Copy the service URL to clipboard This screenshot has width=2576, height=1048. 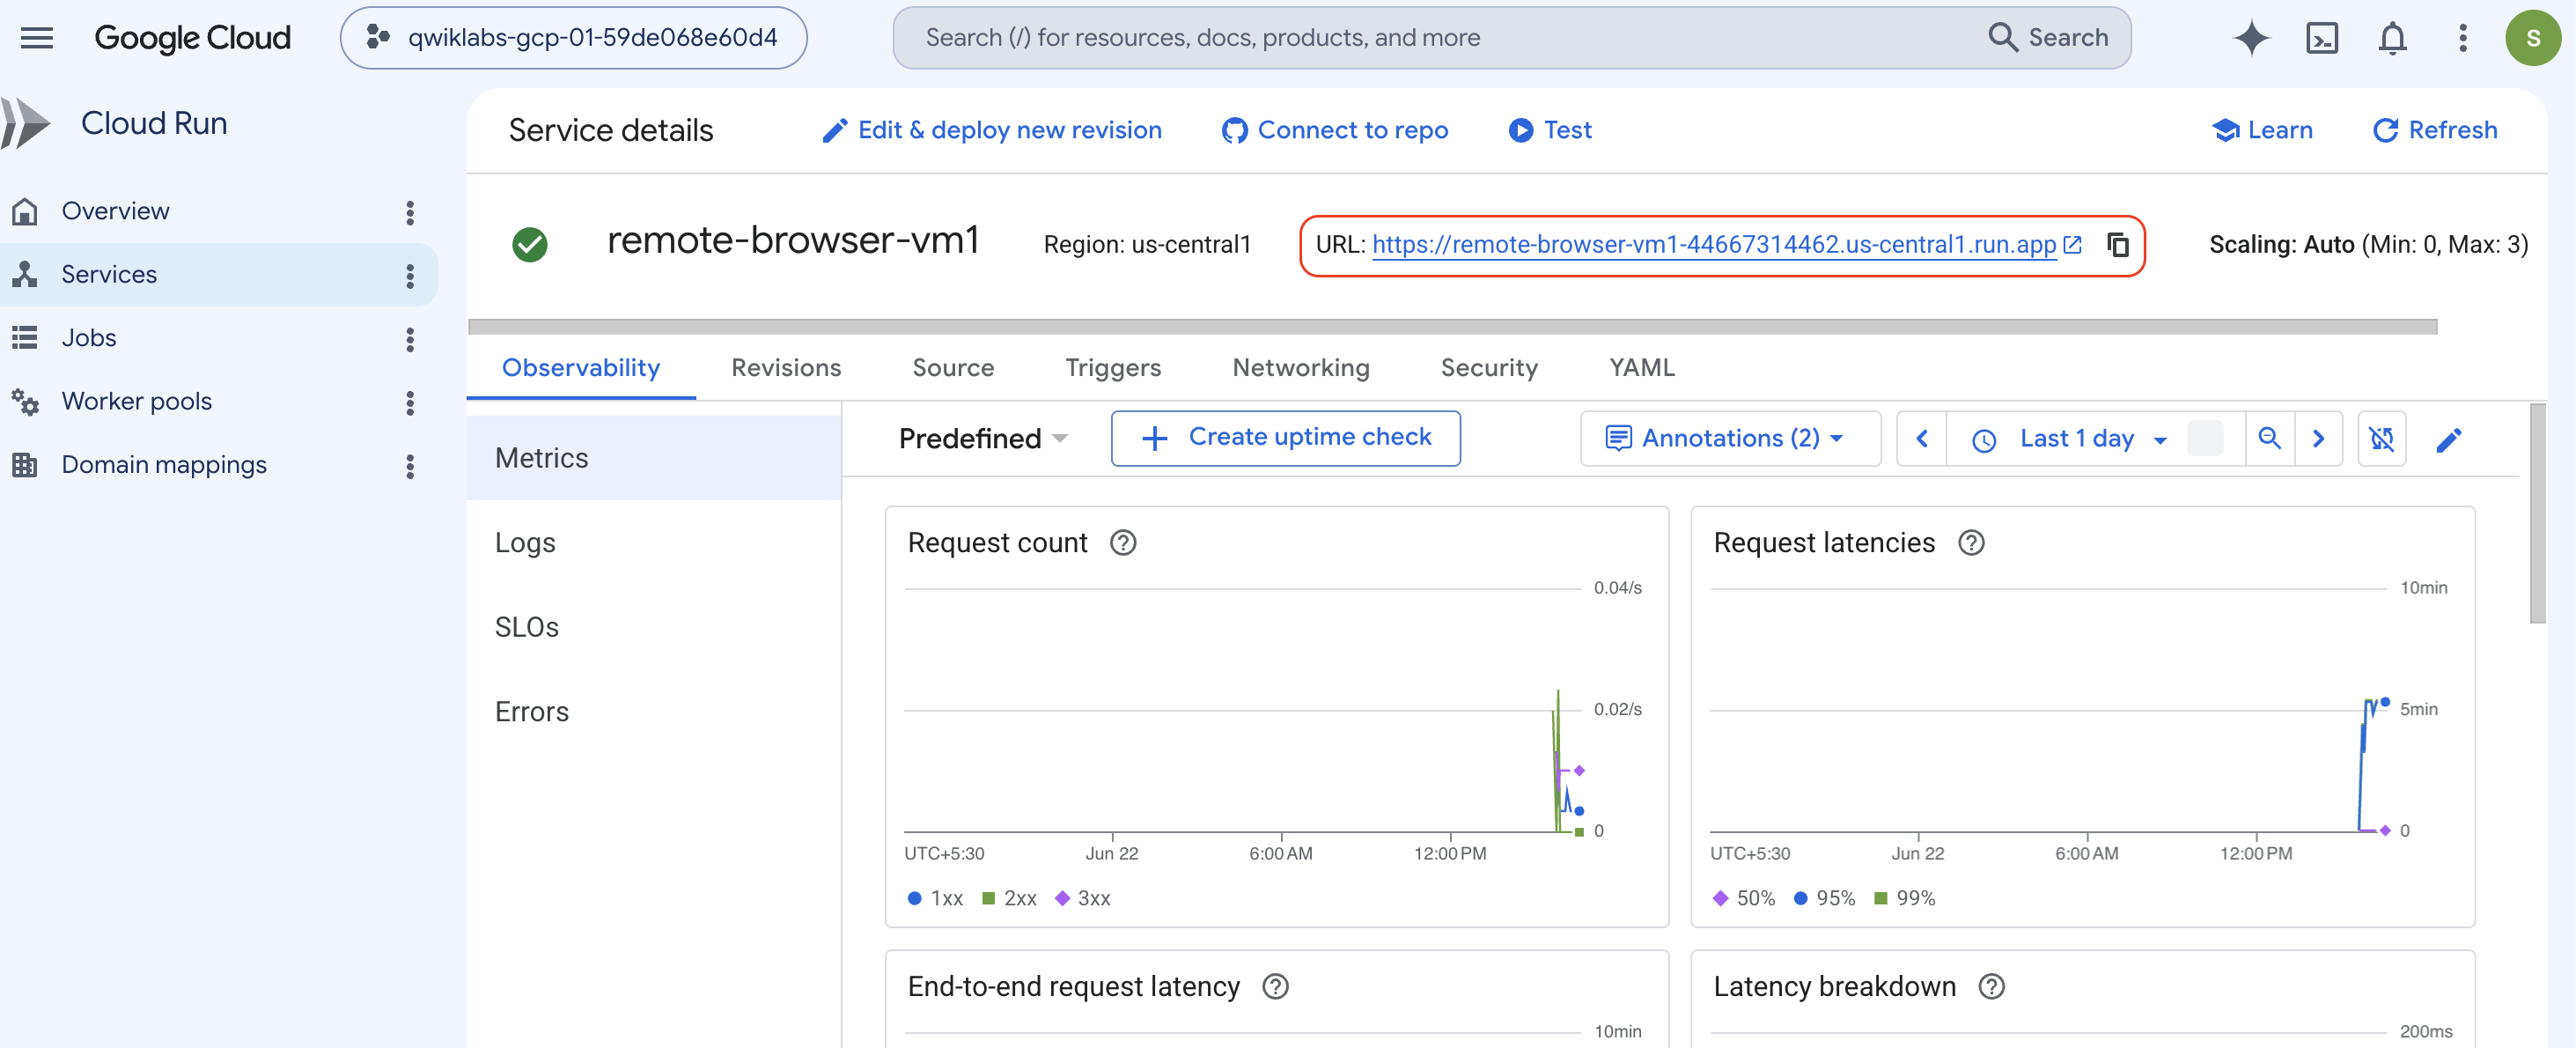click(x=2118, y=244)
